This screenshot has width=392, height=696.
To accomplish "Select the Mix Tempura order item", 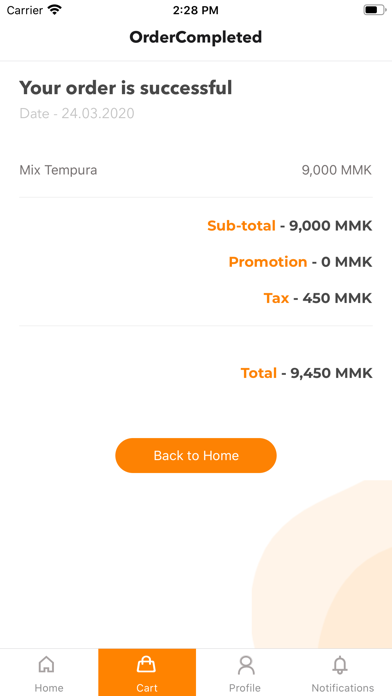I will coord(58,170).
